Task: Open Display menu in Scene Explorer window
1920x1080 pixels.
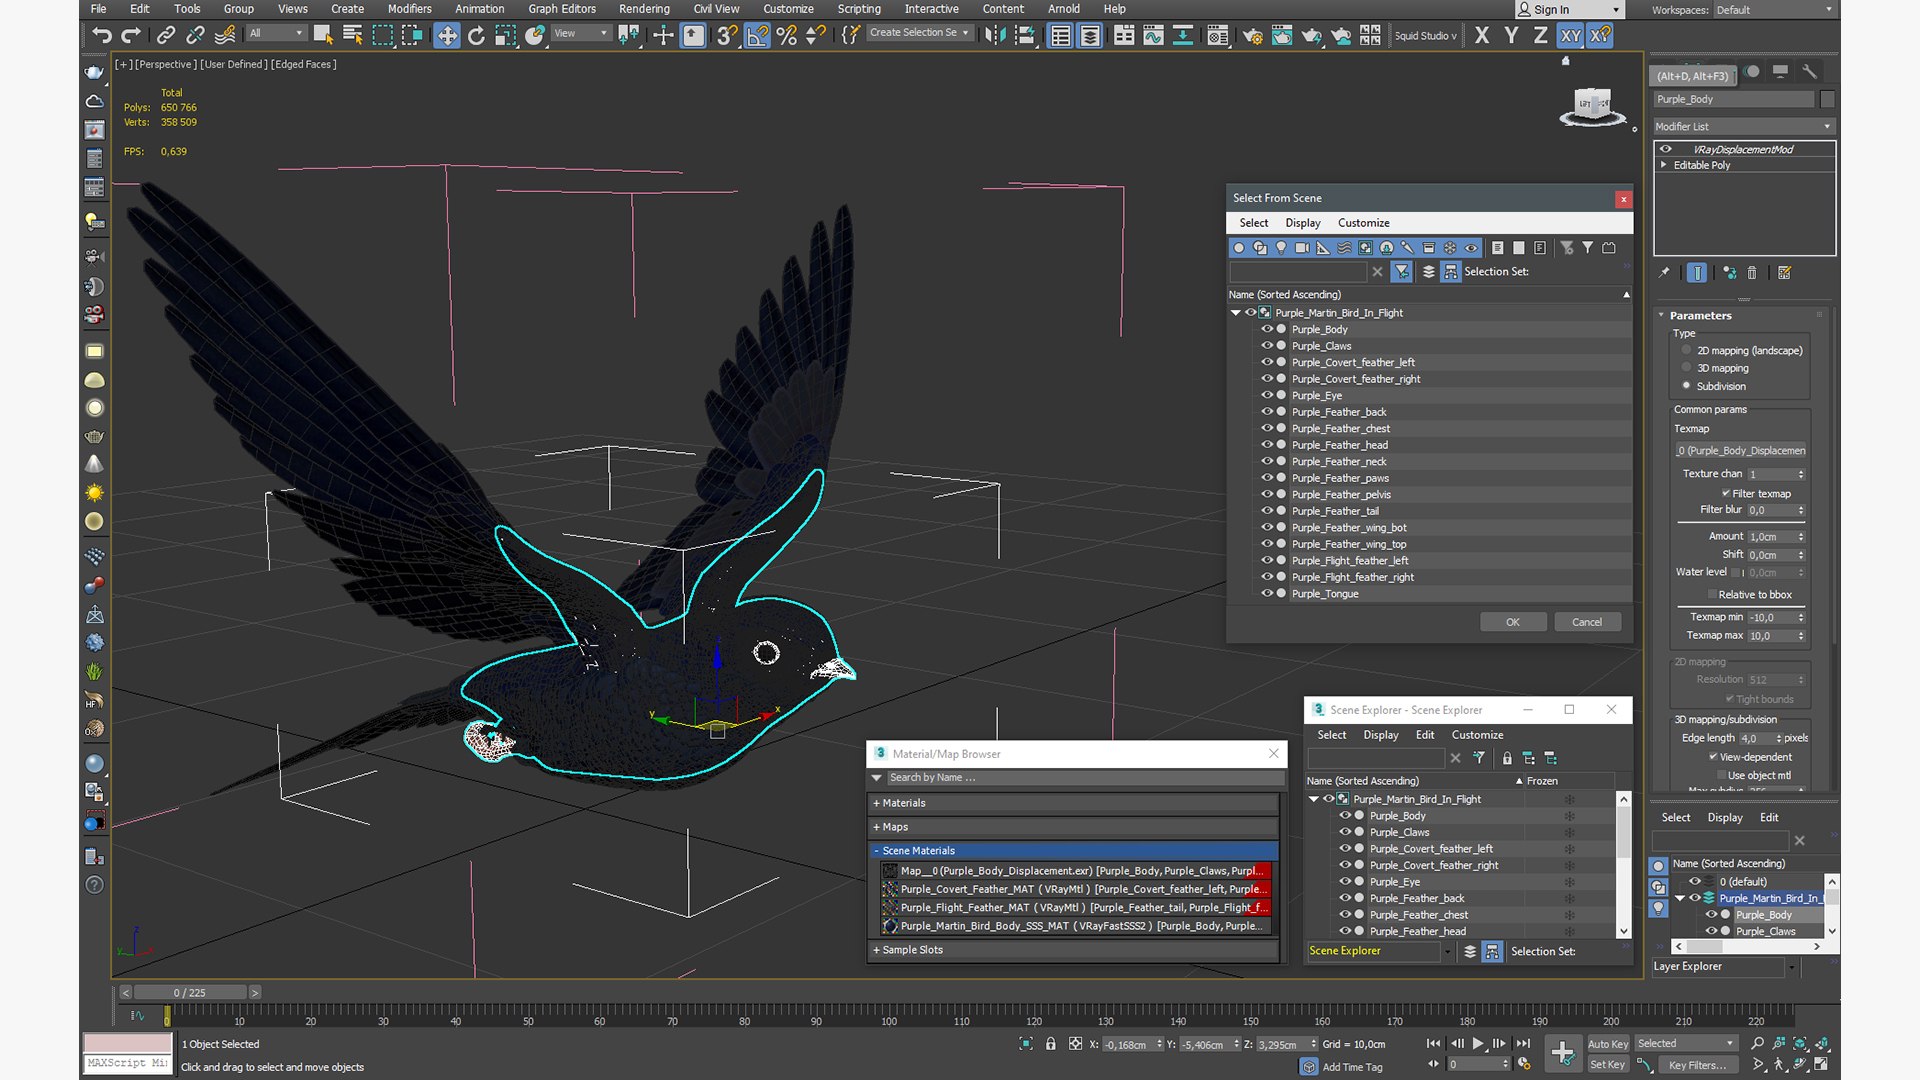Action: (1381, 735)
